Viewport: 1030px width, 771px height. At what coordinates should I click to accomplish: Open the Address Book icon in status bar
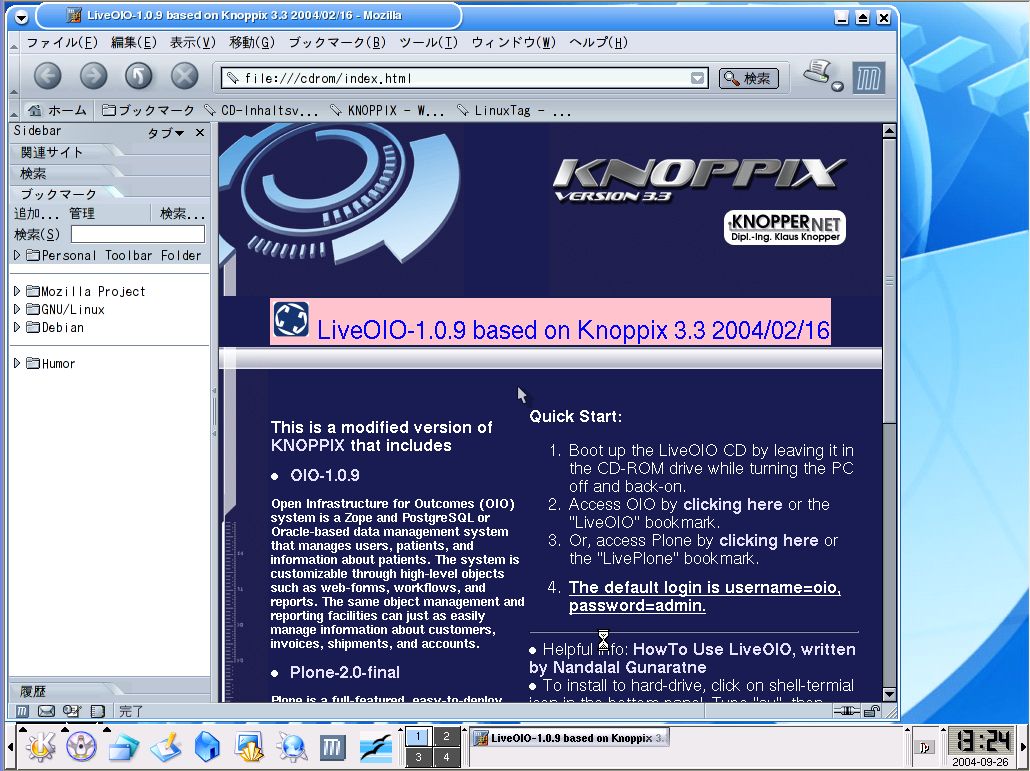click(x=97, y=711)
